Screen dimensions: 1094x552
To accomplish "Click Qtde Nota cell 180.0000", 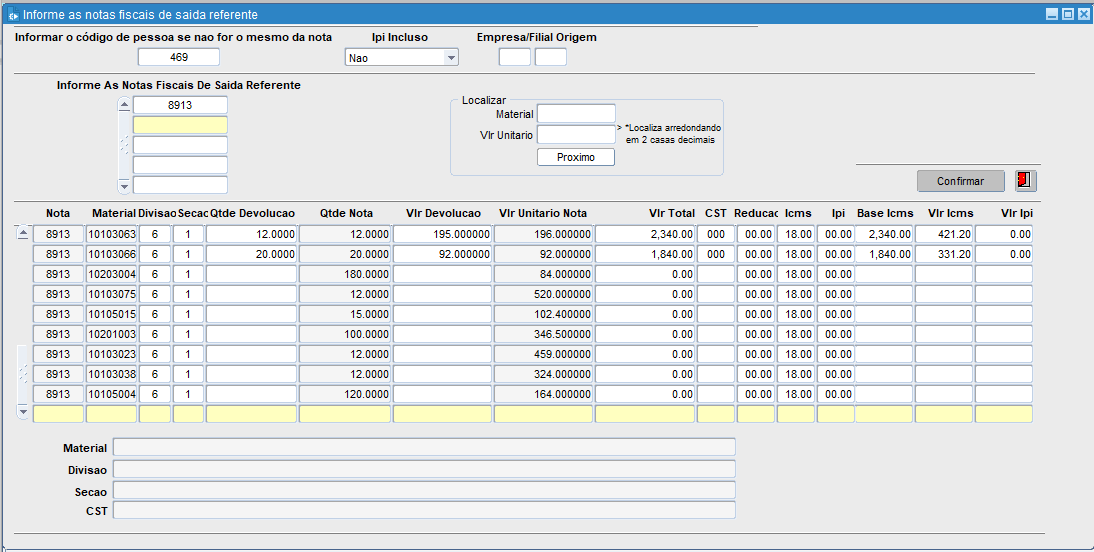I will [345, 274].
